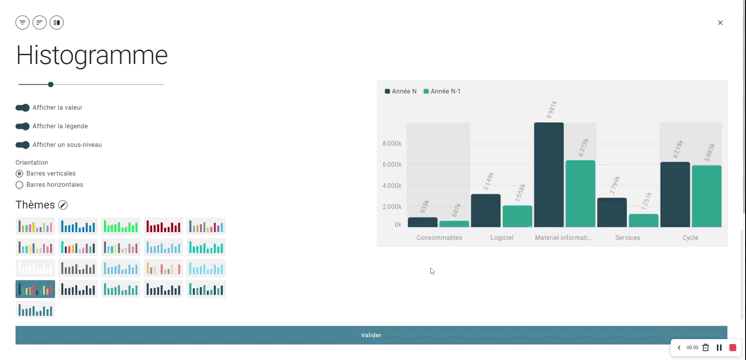Toggle Afficher la légende switch
The width and height of the screenshot is (746, 360).
coord(22,126)
